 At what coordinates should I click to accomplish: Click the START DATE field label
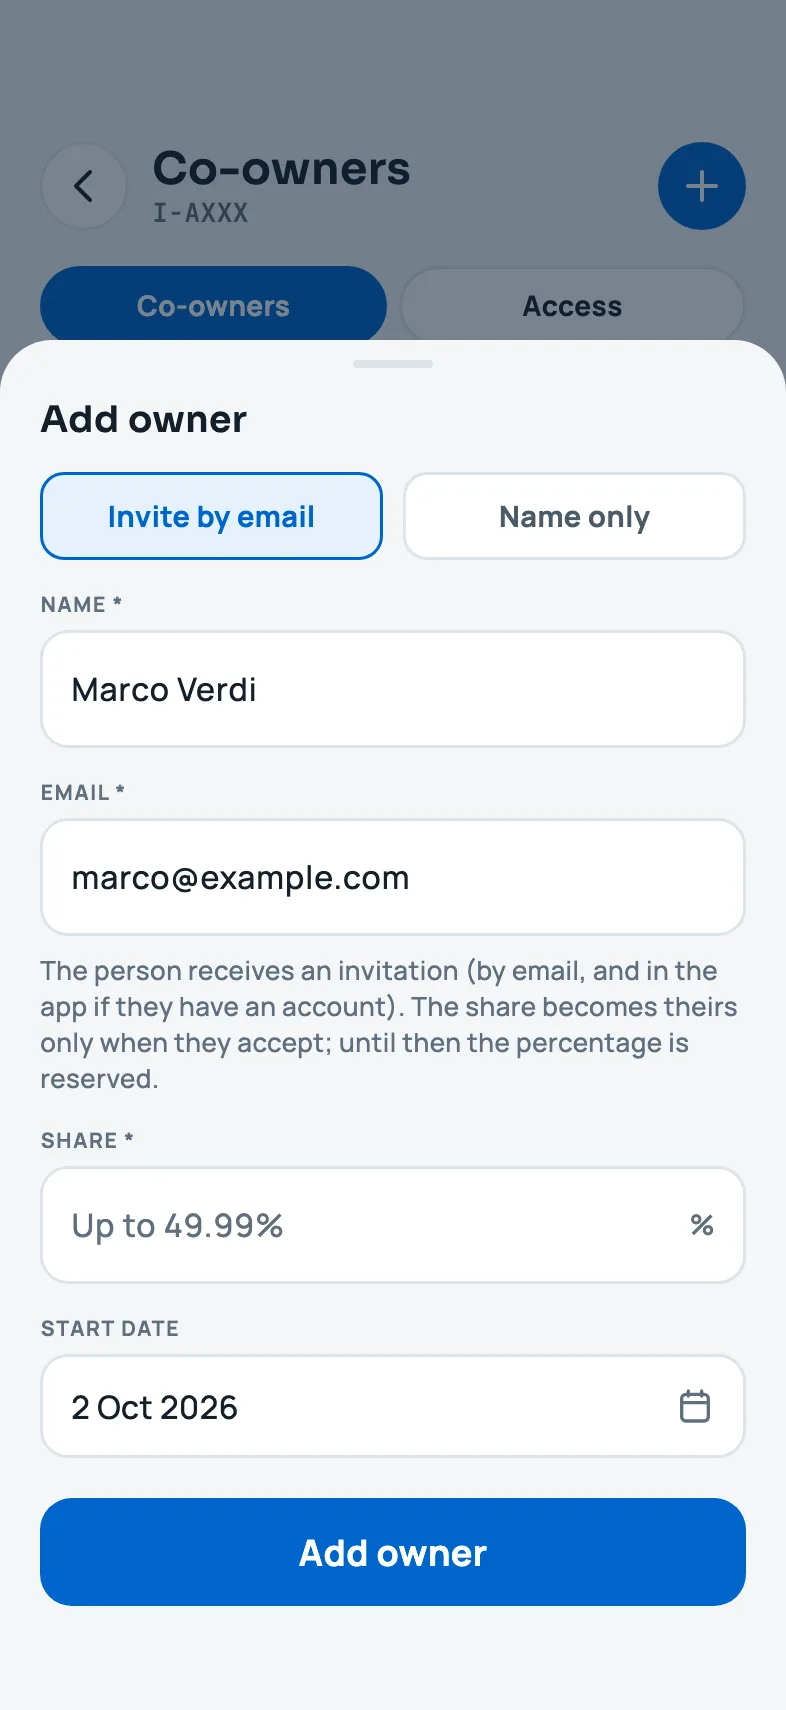pos(110,1328)
